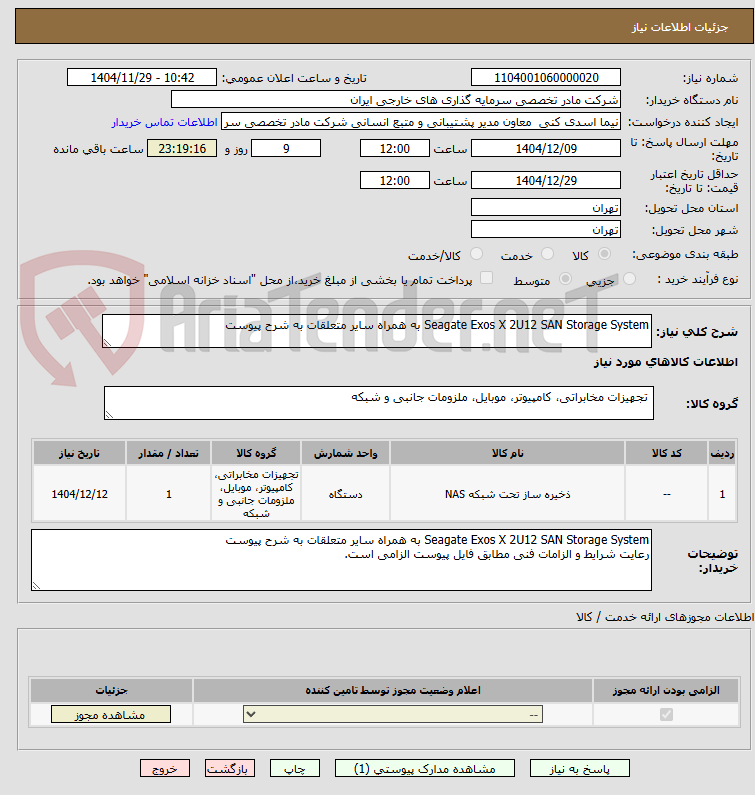Click the بازگشت back button
This screenshot has width=755, height=795.
(x=230, y=769)
